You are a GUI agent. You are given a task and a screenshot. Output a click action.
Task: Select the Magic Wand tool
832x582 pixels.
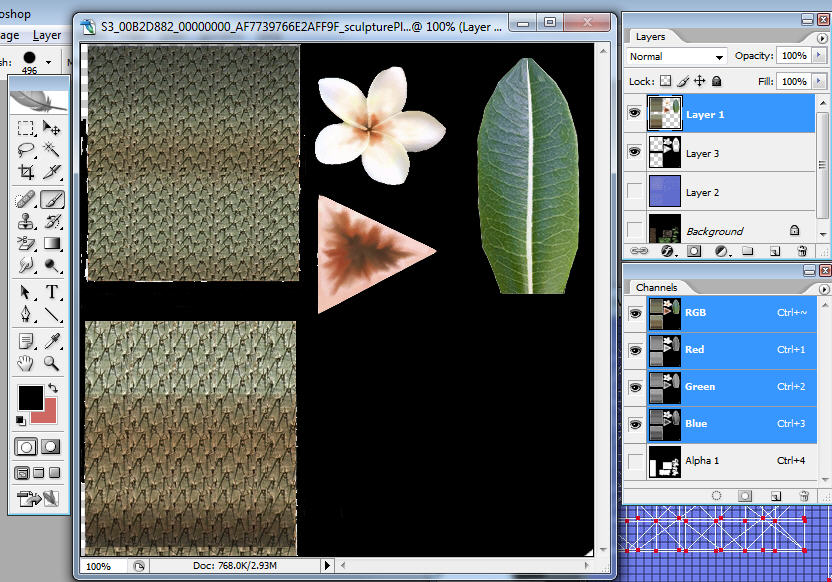point(52,151)
